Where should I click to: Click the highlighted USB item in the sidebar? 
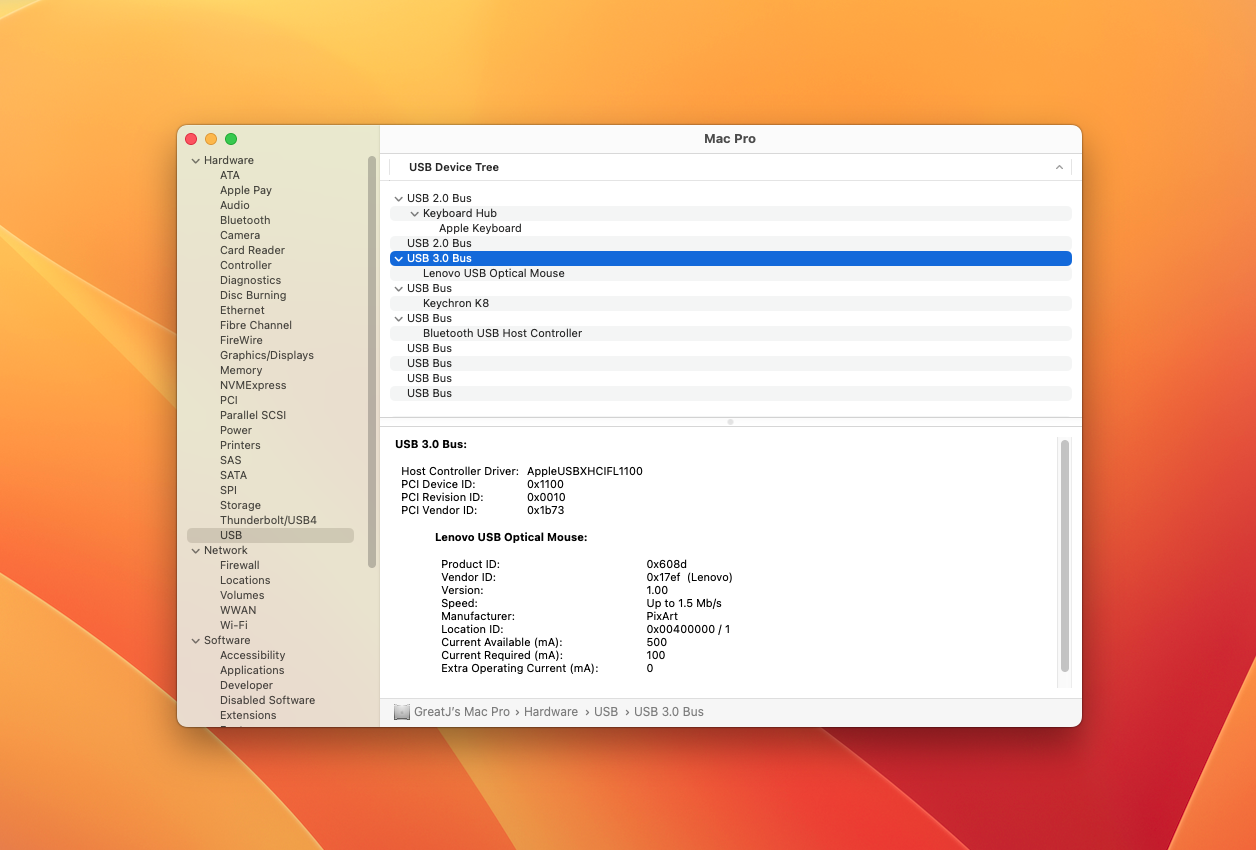270,535
